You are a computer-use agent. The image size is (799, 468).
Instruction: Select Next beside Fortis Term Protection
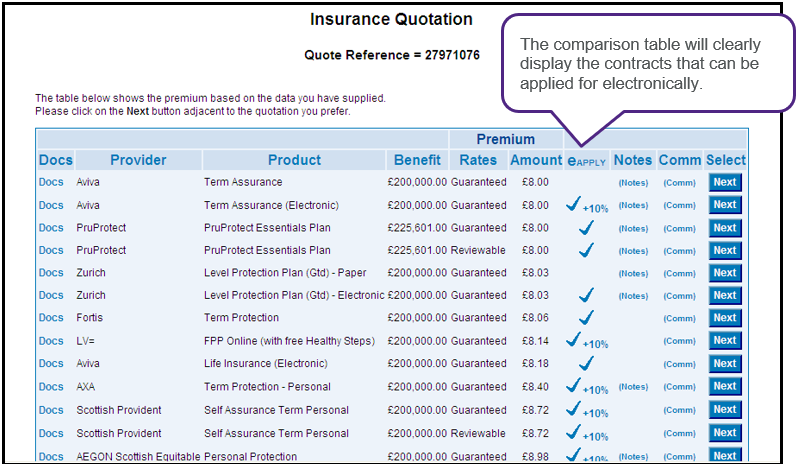(725, 318)
